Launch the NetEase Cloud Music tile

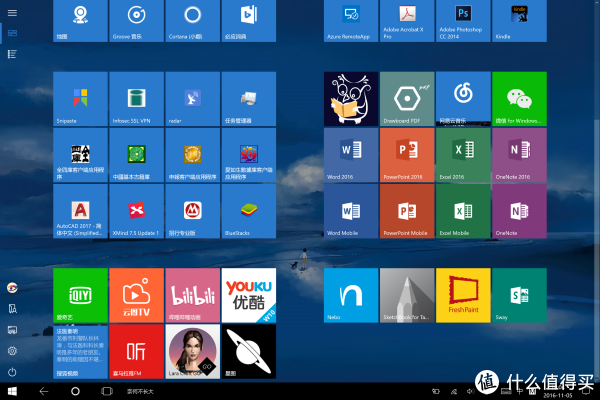pos(463,99)
